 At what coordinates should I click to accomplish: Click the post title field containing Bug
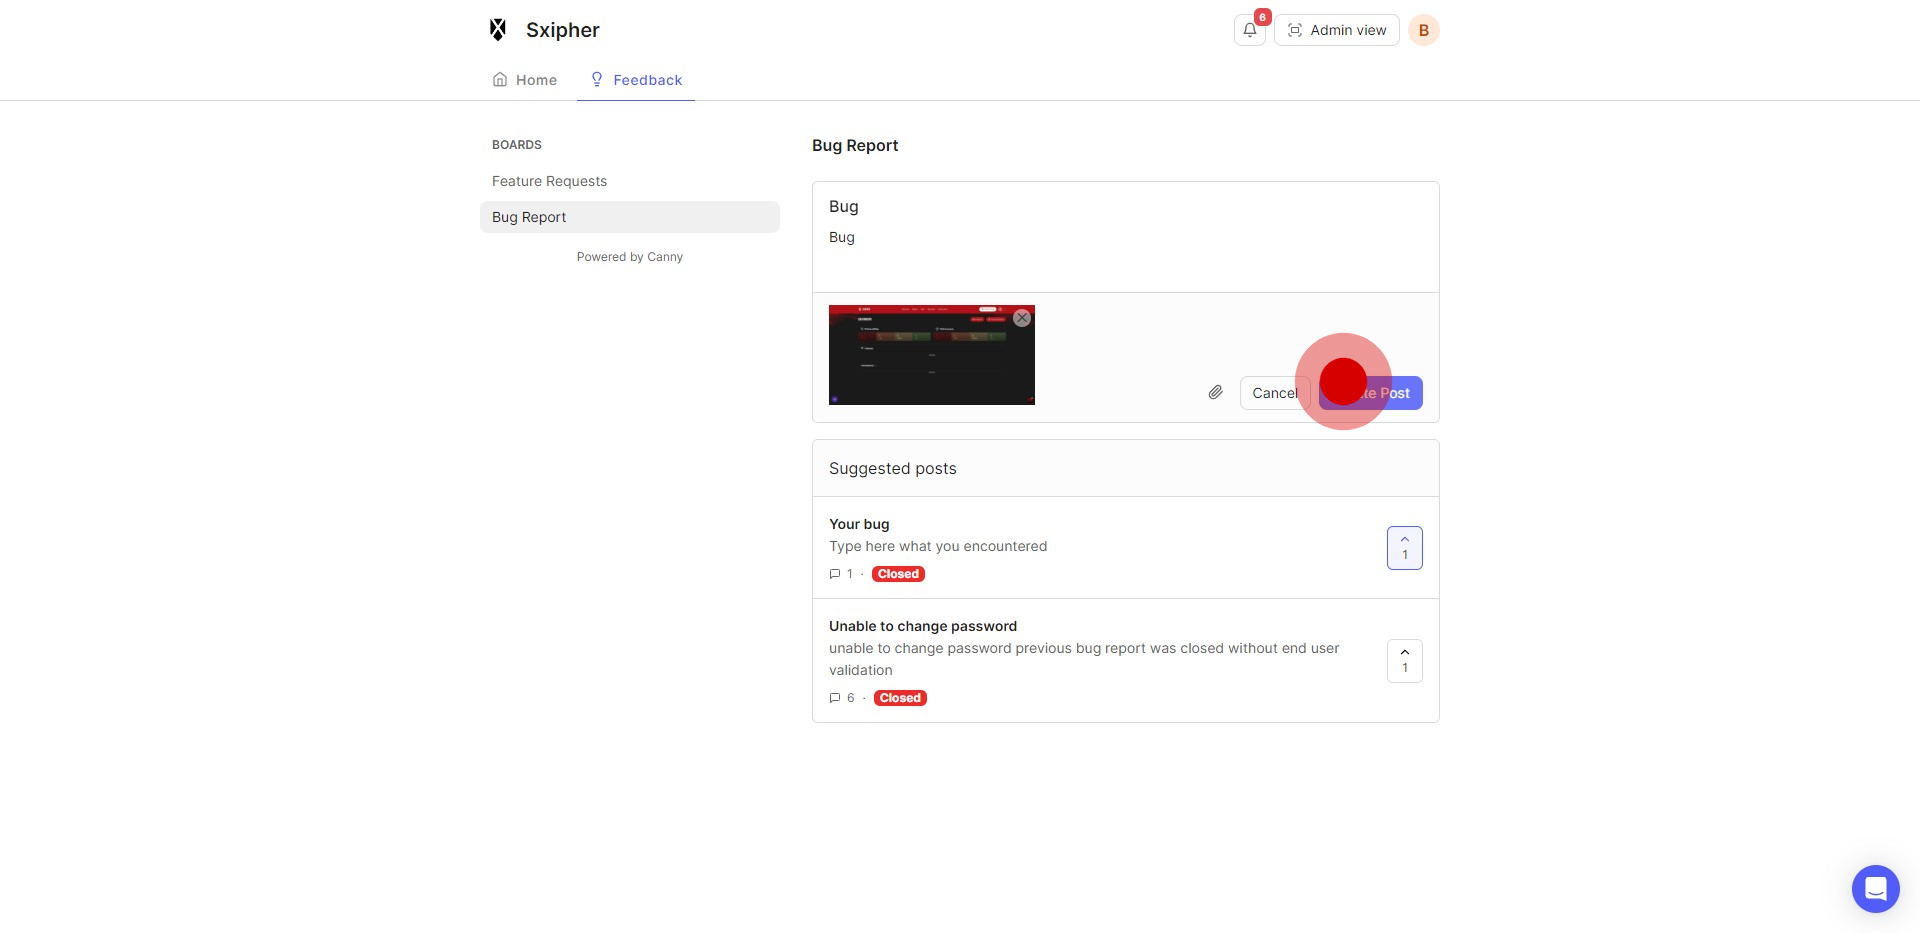point(1125,206)
